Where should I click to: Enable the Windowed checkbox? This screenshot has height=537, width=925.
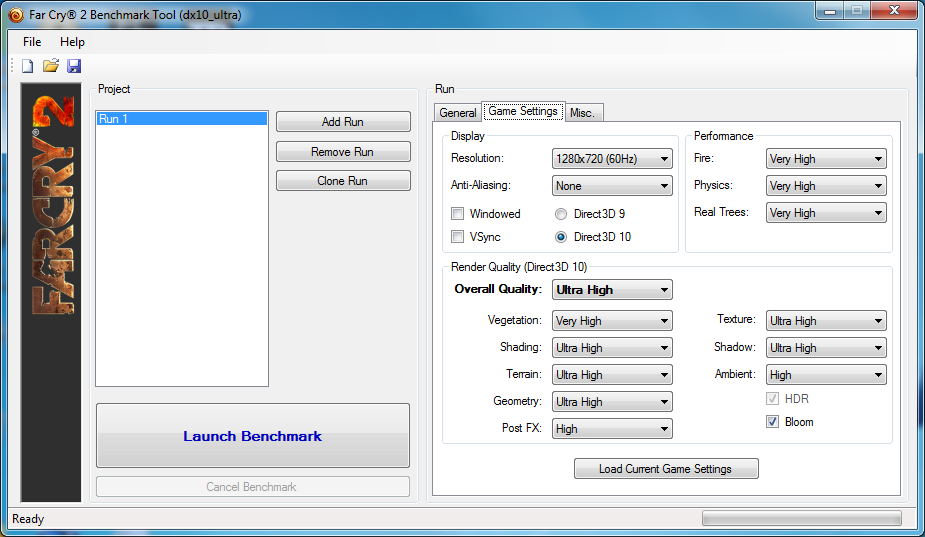coord(457,214)
